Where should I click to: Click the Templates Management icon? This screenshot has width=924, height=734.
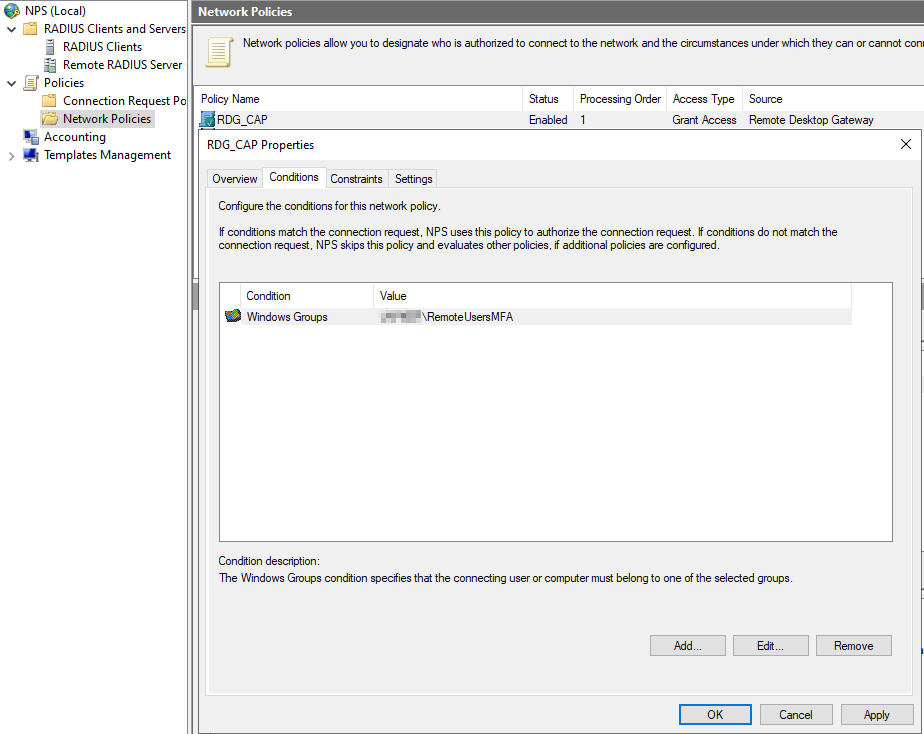(x=31, y=155)
